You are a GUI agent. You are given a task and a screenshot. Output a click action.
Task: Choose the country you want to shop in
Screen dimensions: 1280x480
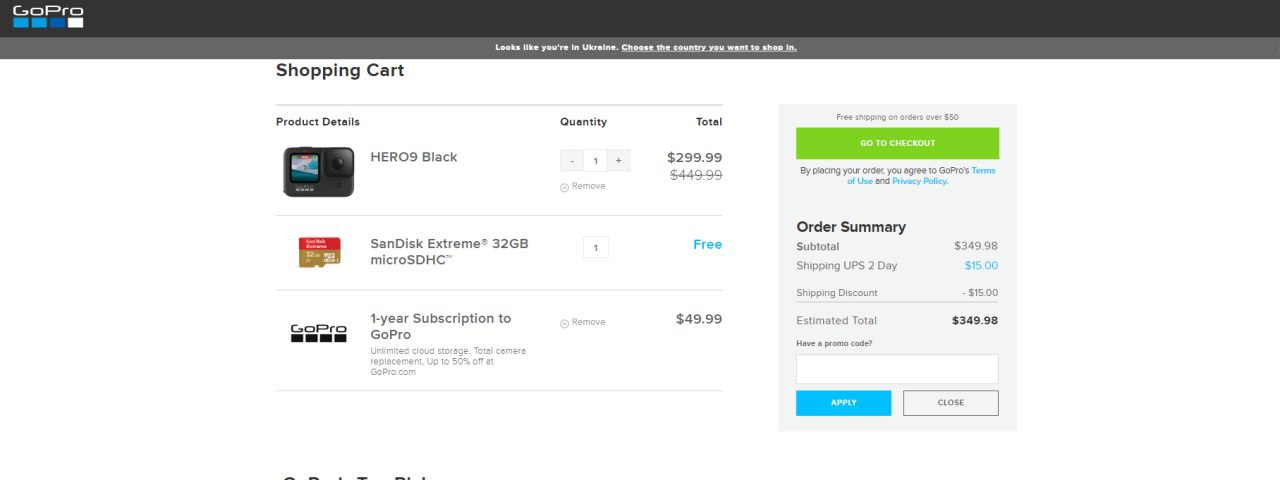point(709,47)
